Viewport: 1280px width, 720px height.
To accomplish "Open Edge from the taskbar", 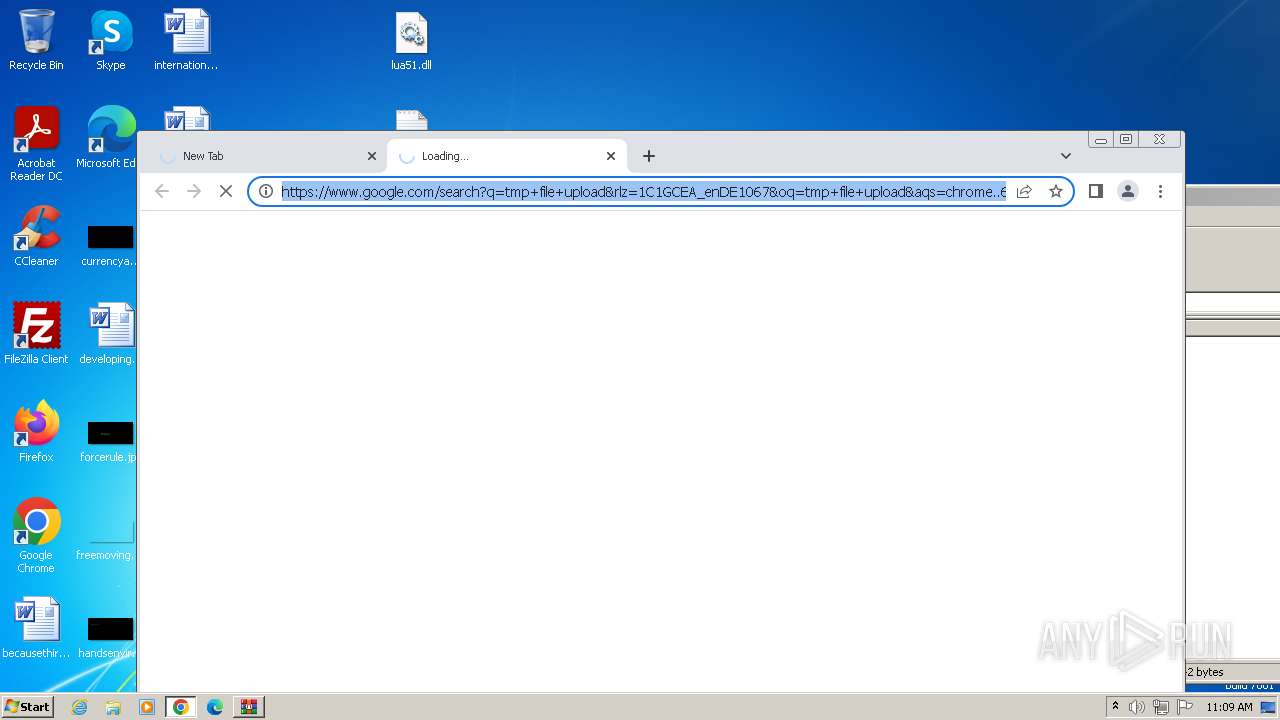I will tap(215, 707).
